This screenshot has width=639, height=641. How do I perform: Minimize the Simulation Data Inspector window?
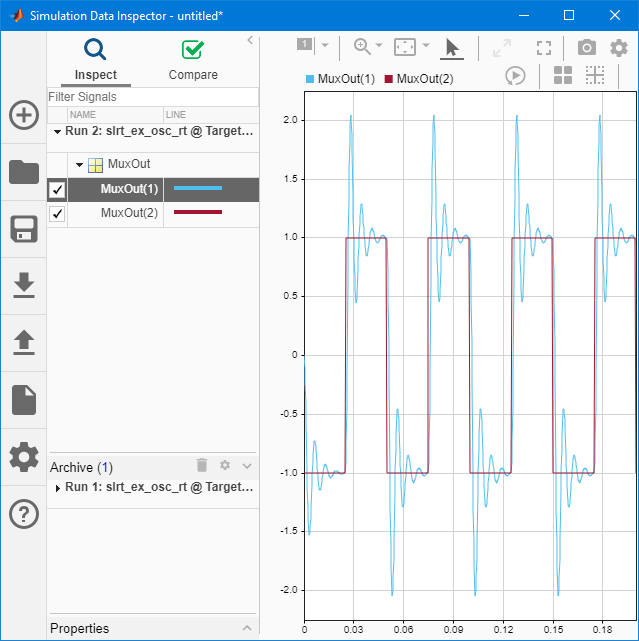[x=524, y=16]
